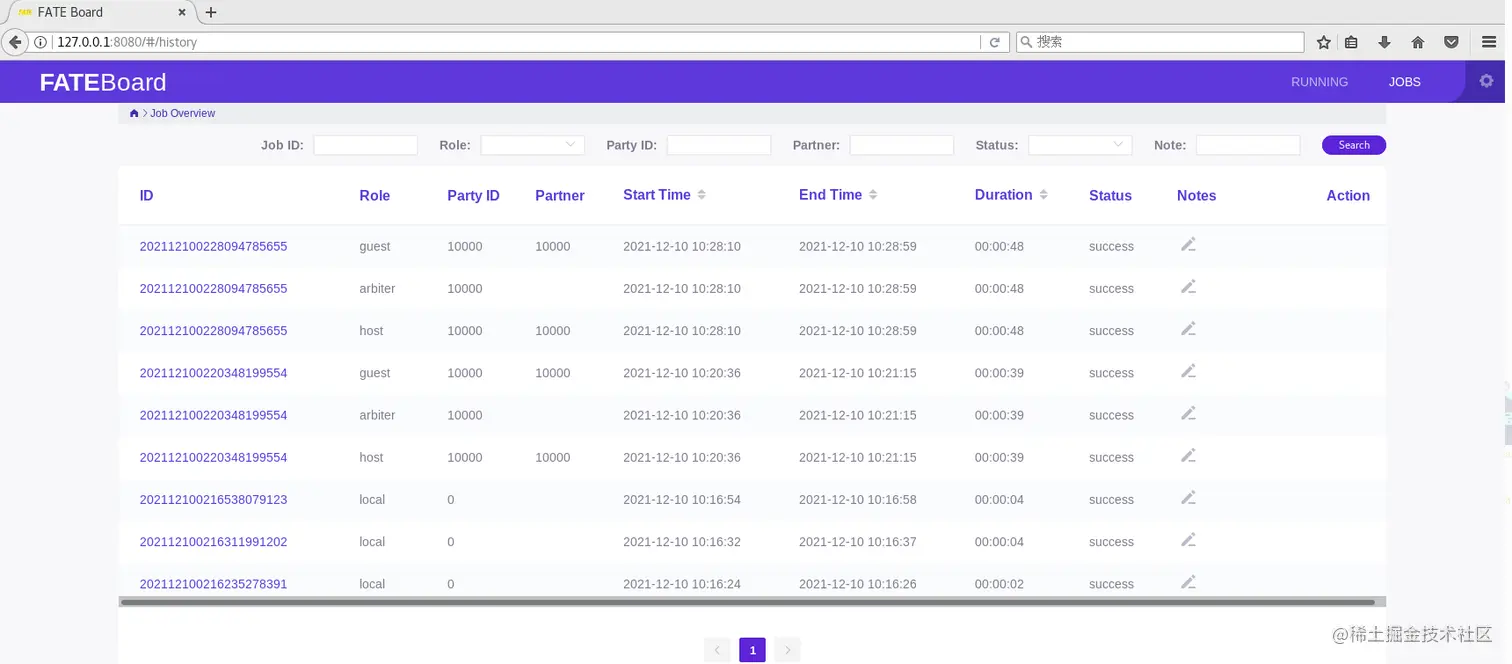
Task: Open browser downloads arrow icon
Action: click(x=1384, y=42)
